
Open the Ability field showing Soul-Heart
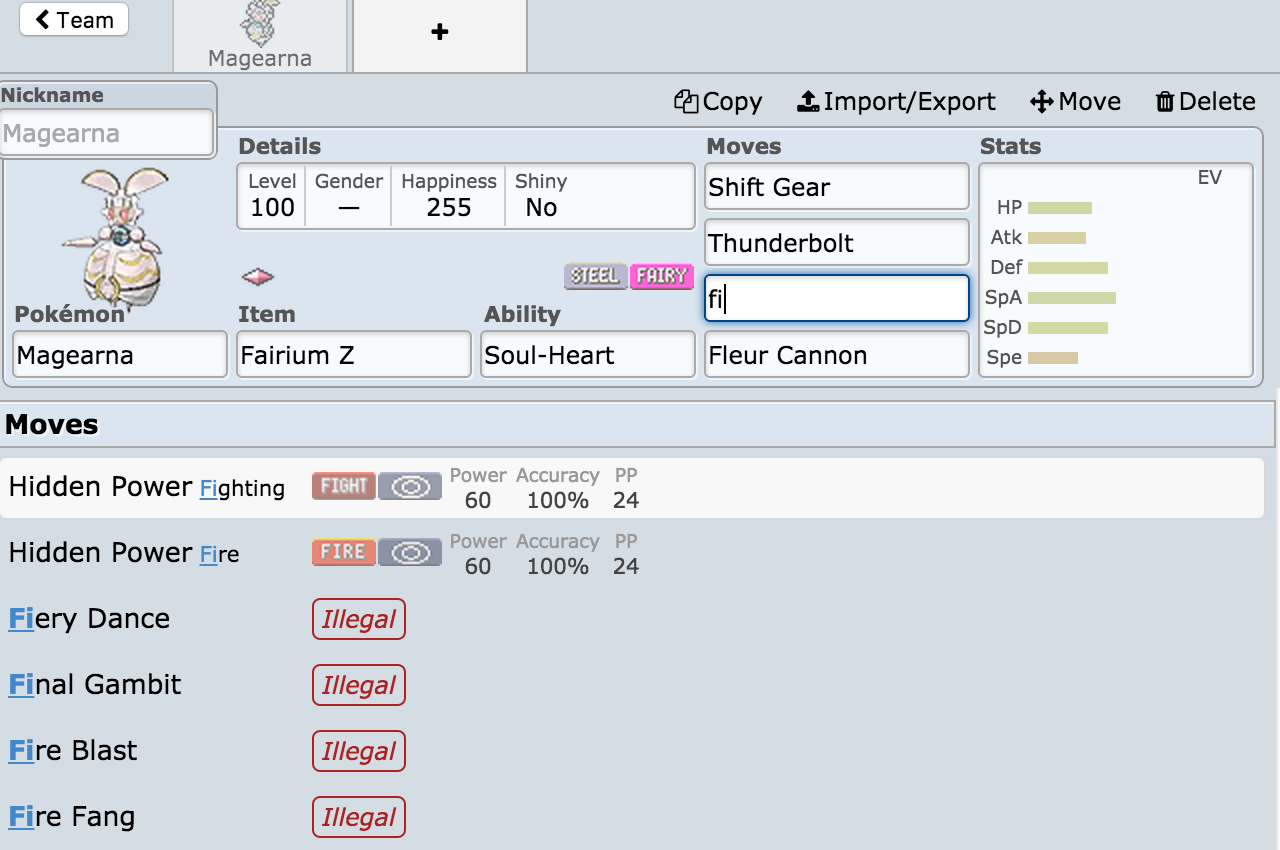[x=587, y=355]
